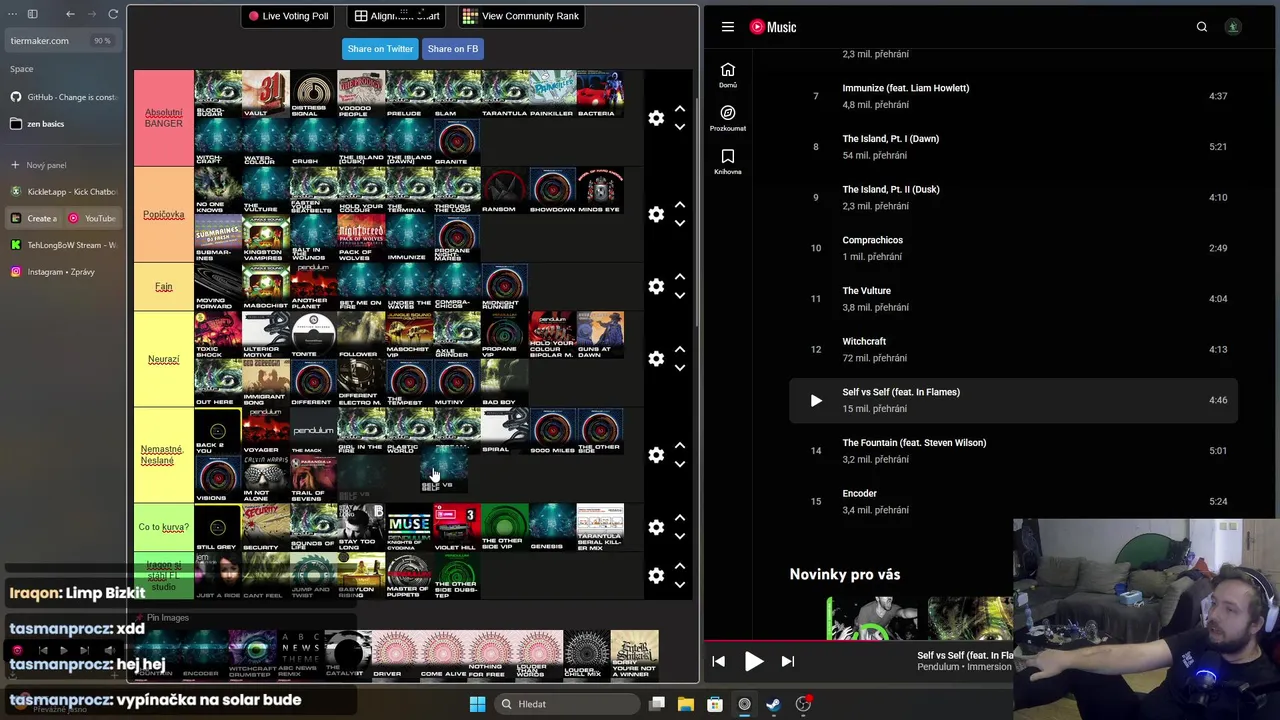Screen dimensions: 1280x720
Task: Open the Alignment Chart button
Action: pyautogui.click(x=397, y=16)
